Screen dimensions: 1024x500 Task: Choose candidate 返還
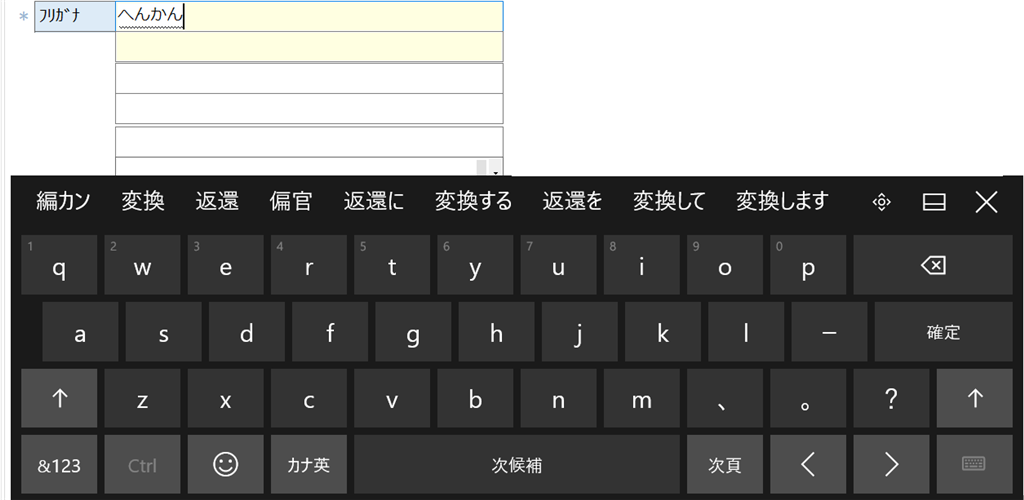coord(217,201)
